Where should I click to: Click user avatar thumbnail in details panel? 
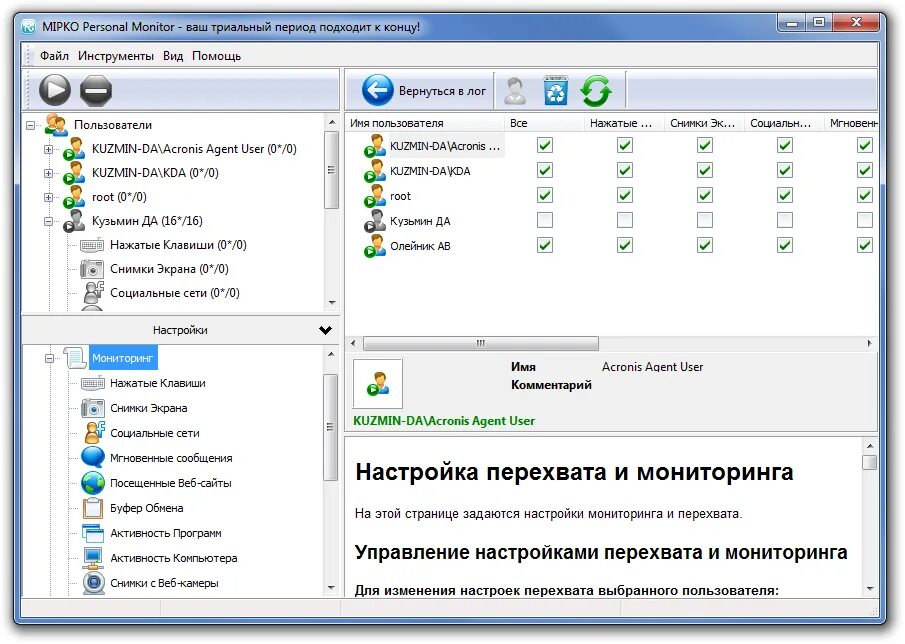point(377,383)
